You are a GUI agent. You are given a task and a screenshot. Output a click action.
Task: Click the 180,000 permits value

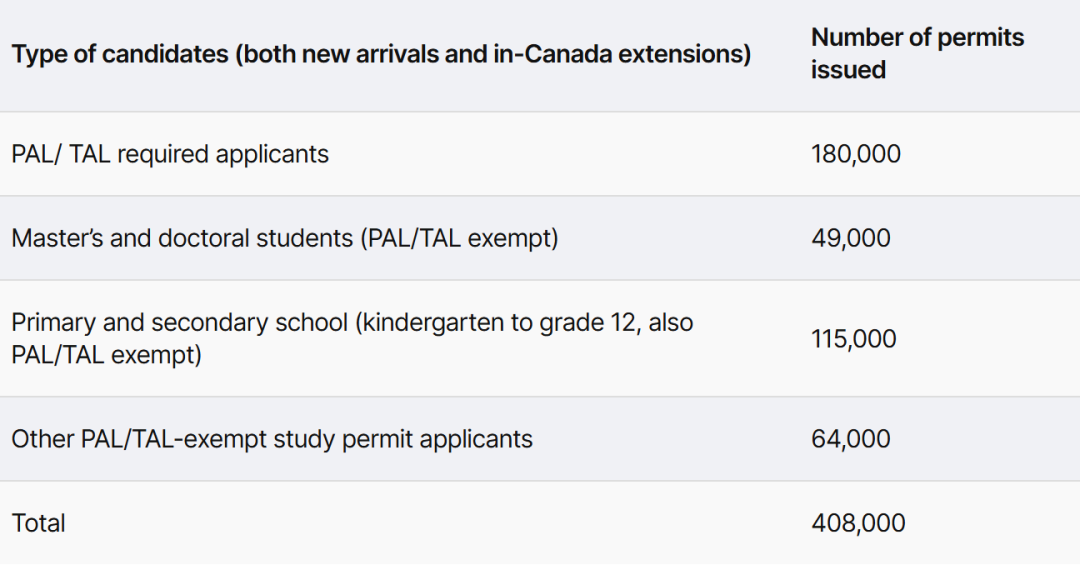[x=855, y=154]
